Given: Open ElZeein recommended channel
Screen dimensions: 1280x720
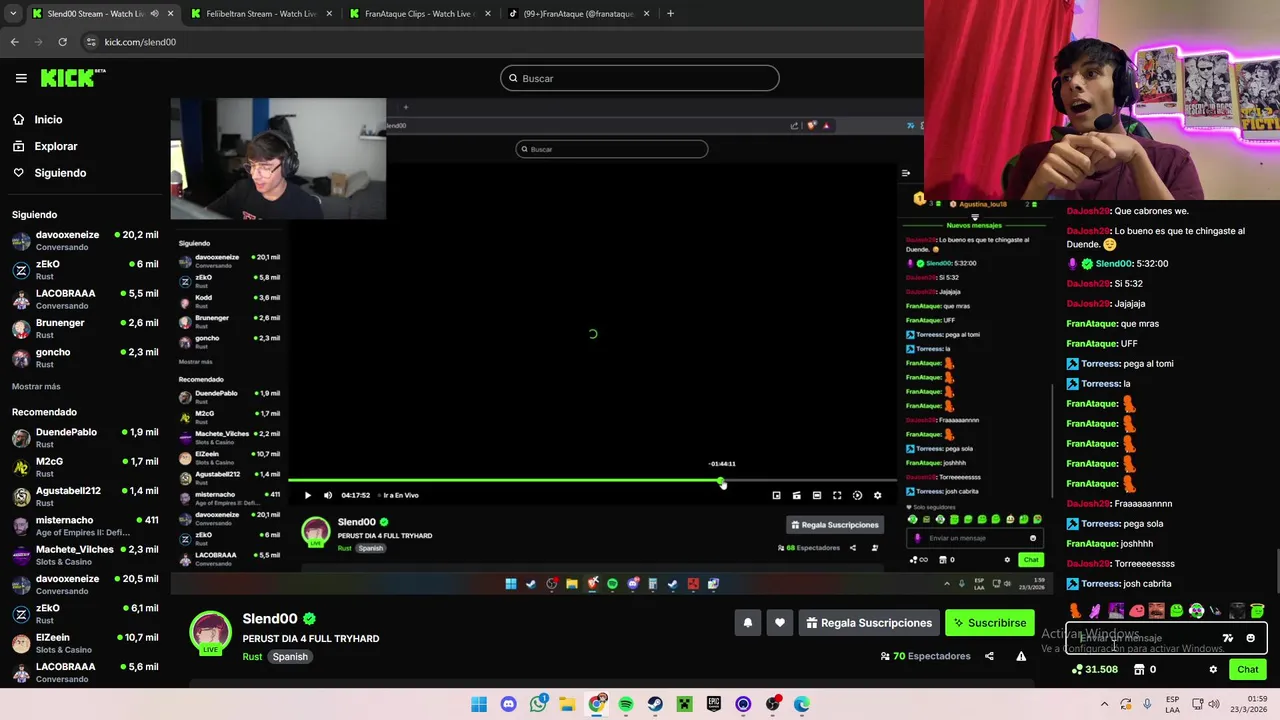Looking at the screenshot, I should click(84, 643).
